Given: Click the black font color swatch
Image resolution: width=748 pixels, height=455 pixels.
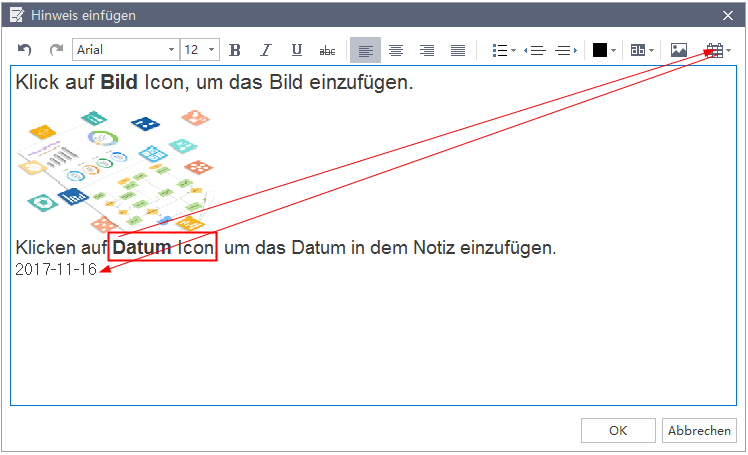Looking at the screenshot, I should [600, 50].
